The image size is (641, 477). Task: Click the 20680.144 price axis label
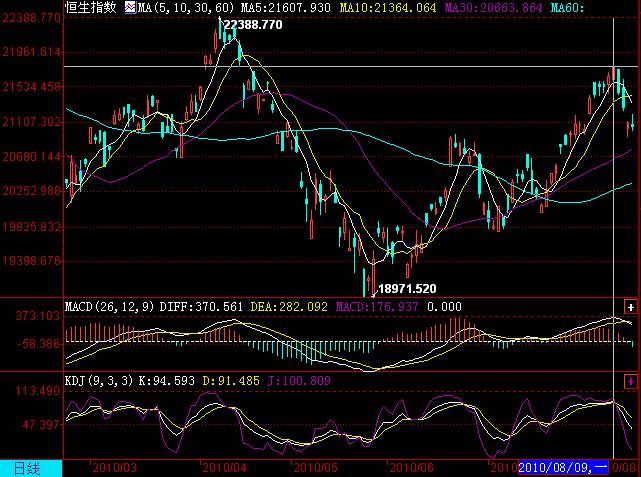[x=32, y=157]
